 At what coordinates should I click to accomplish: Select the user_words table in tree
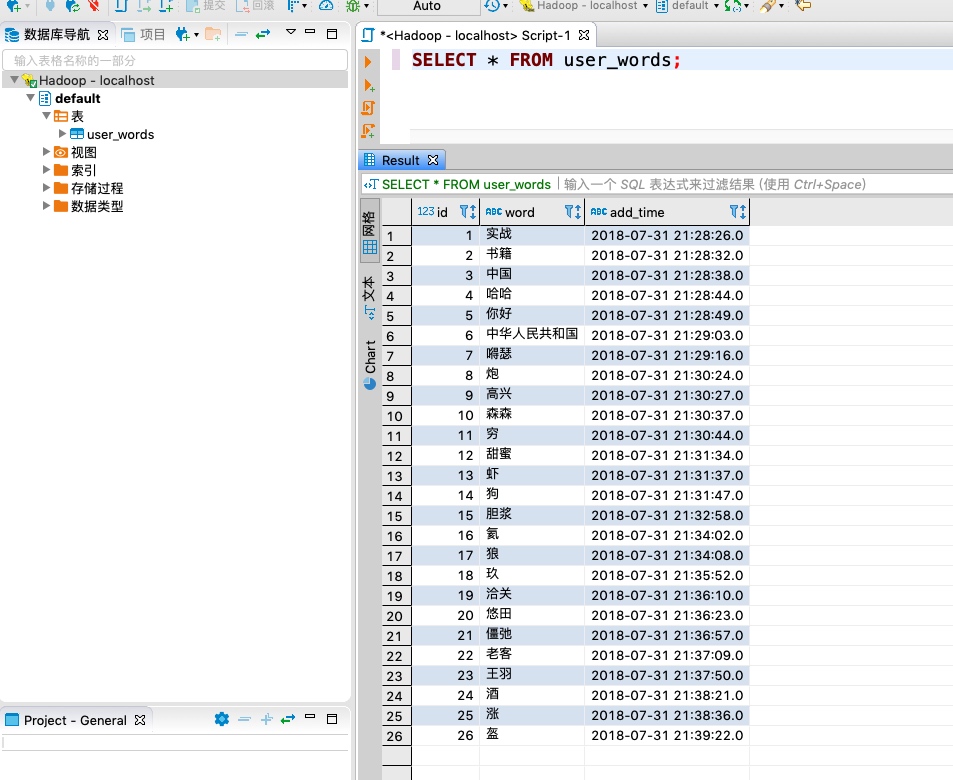120,134
